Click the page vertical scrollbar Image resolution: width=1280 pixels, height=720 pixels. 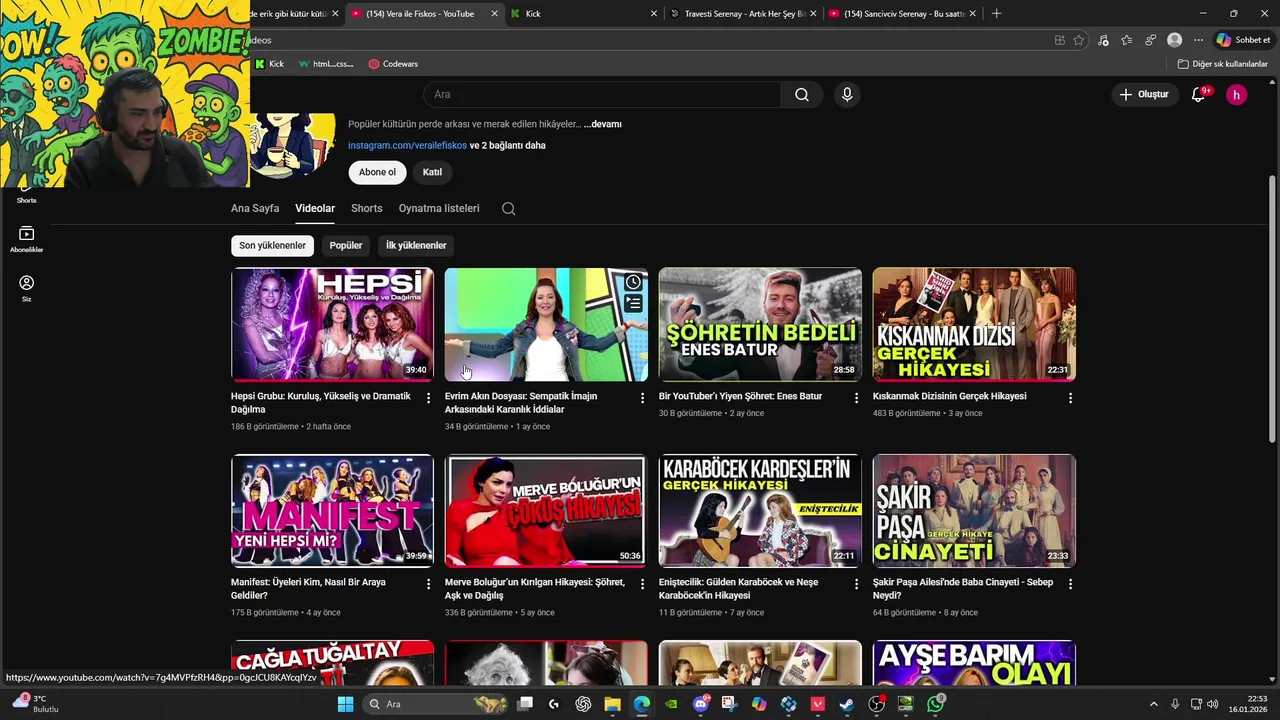click(1272, 310)
